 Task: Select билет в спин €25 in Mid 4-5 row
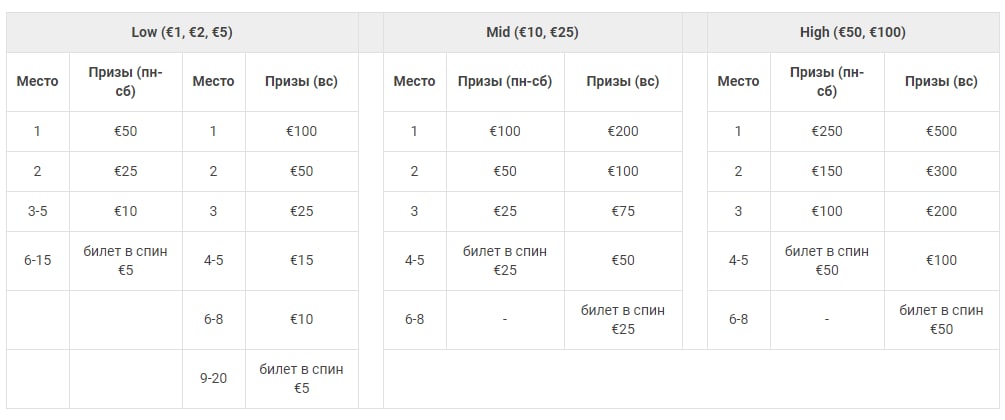pos(504,260)
